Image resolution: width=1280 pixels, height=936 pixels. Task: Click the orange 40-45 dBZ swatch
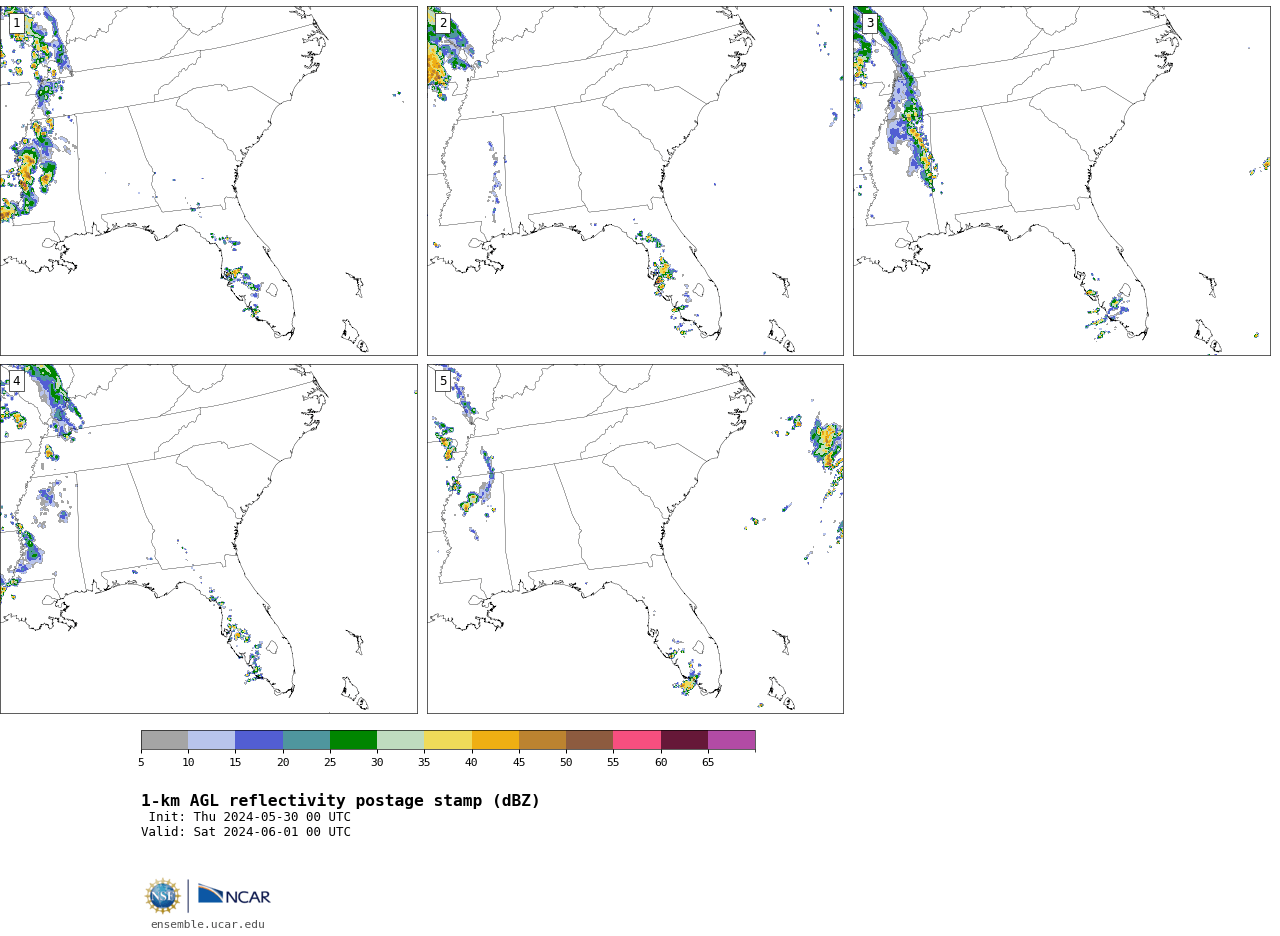coord(495,740)
